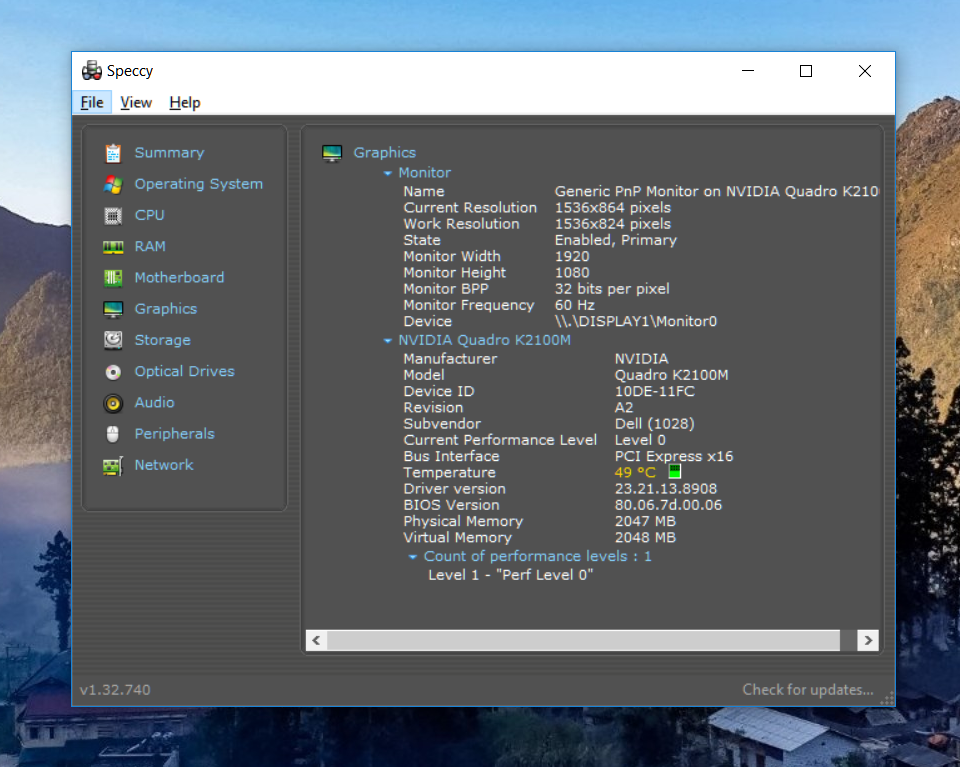Collapse Count of performance levels node
This screenshot has height=767, width=960.
coord(413,556)
